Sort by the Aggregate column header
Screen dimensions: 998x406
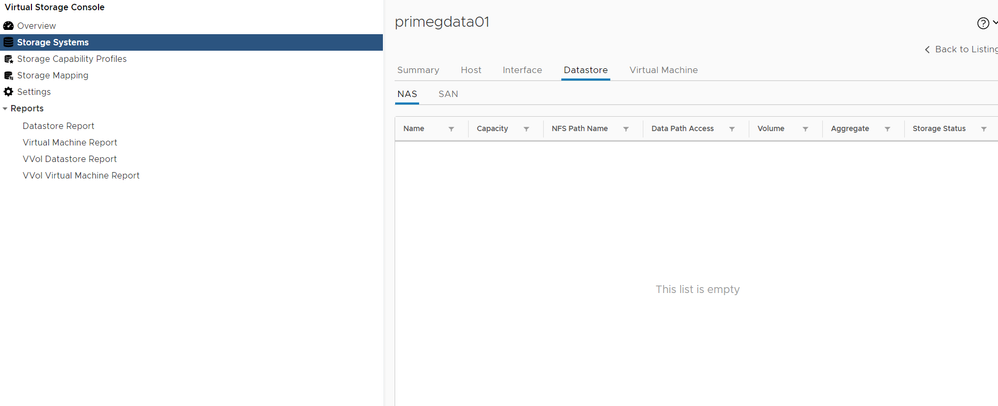tap(850, 129)
